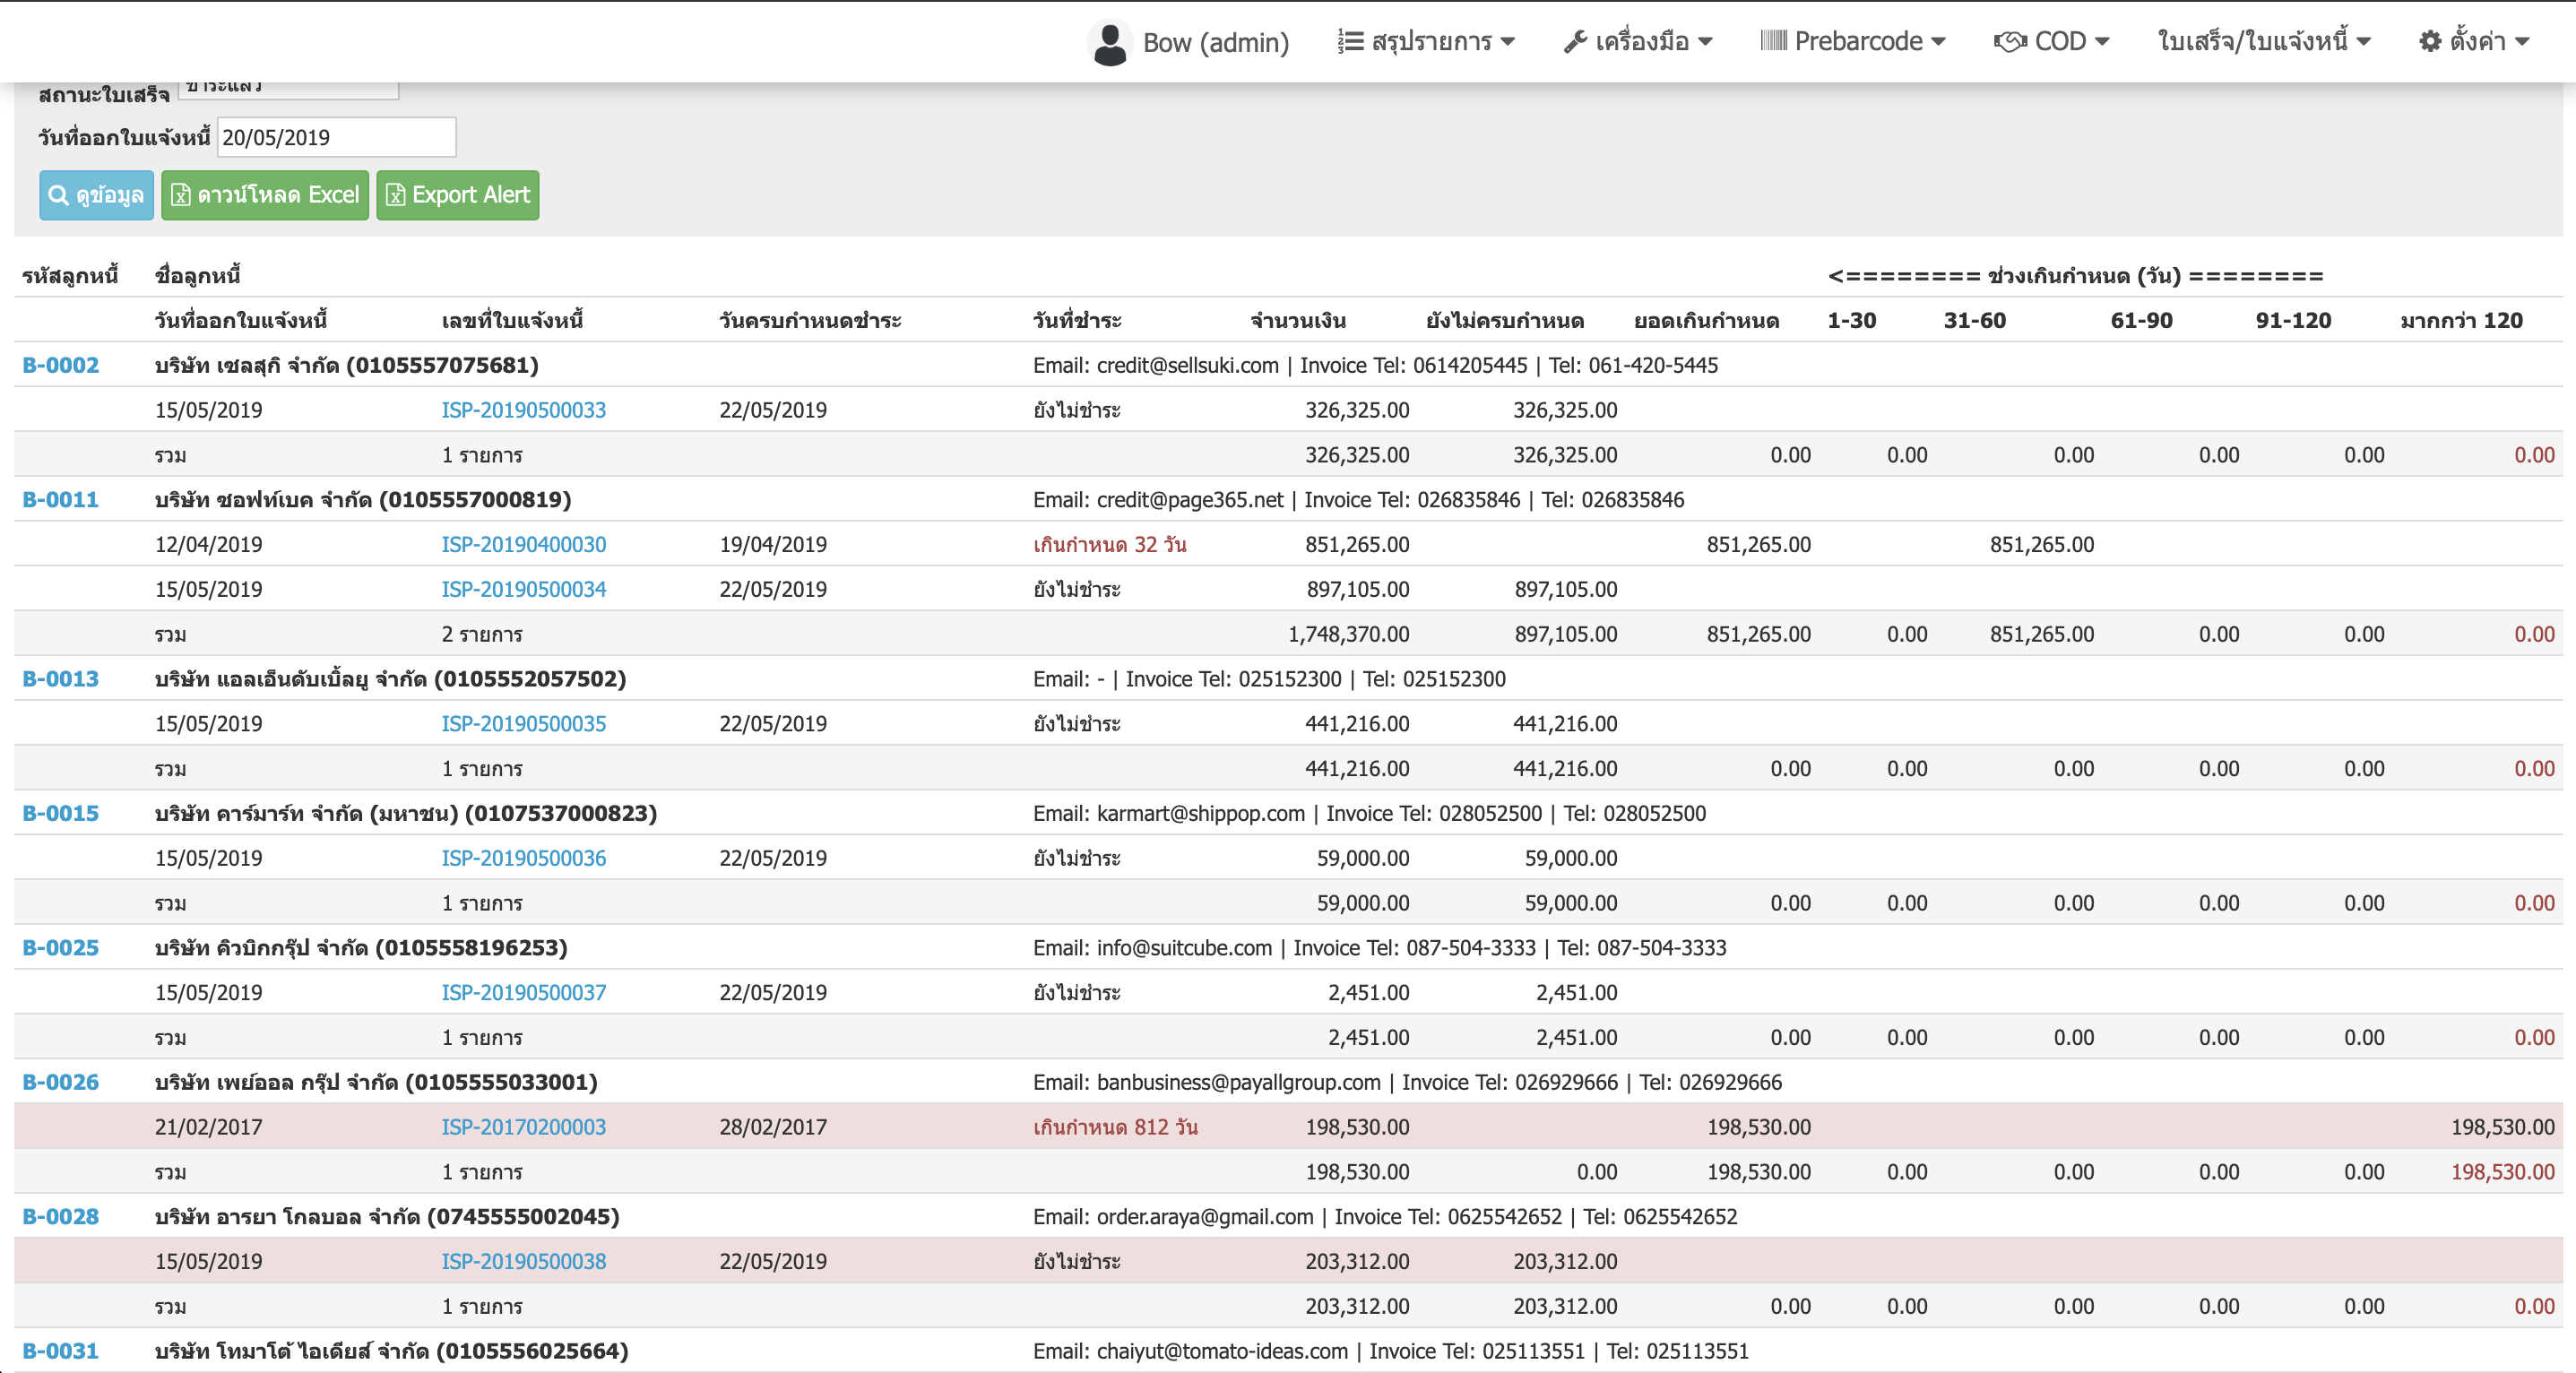Image resolution: width=2576 pixels, height=1373 pixels.
Task: Click the gear icon beside ตั้งค่า
Action: [2430, 42]
